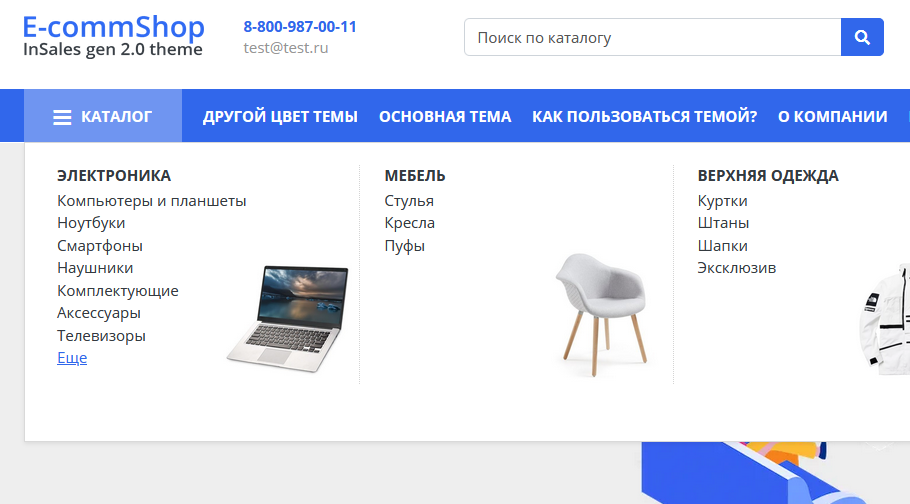Click the blue search magnifier button
910x504 pixels.
(862, 37)
